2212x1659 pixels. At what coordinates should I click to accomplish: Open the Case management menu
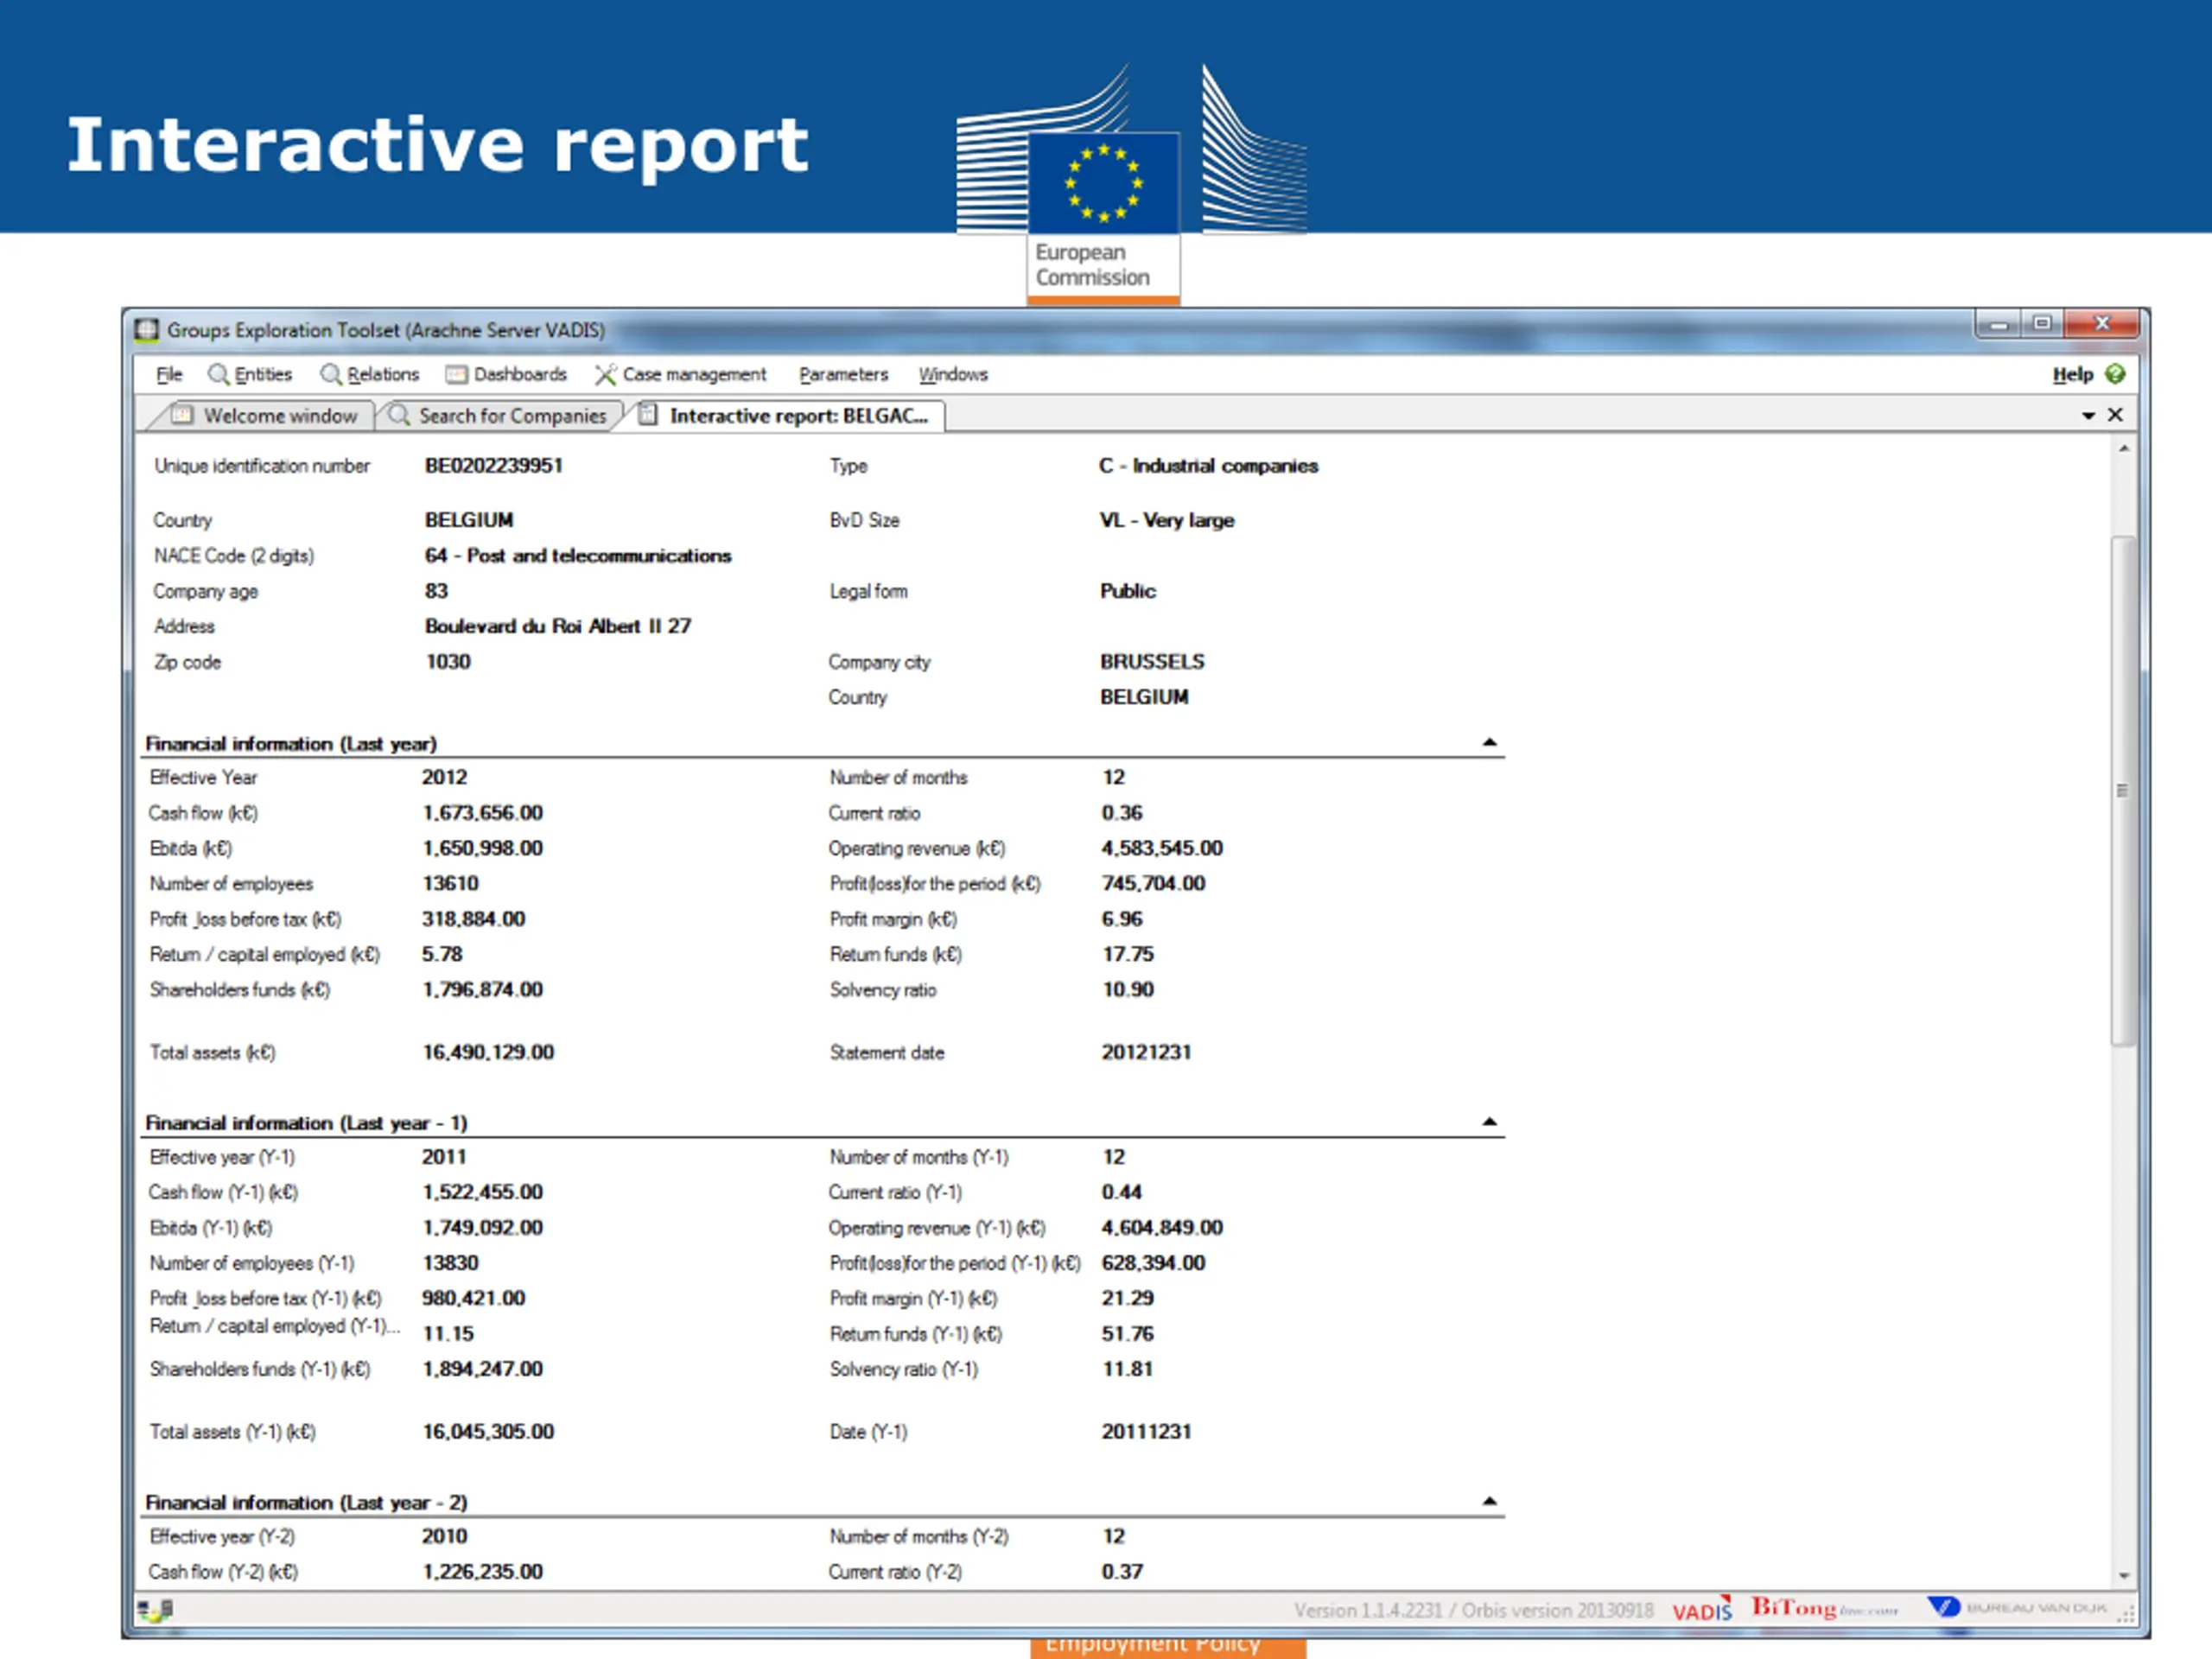(x=694, y=374)
